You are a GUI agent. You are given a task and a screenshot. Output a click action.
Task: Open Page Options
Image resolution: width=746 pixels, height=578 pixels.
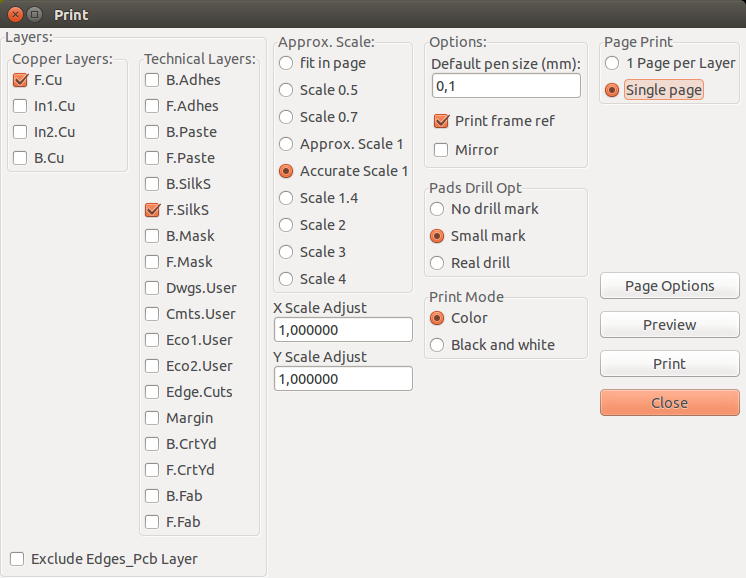point(669,286)
